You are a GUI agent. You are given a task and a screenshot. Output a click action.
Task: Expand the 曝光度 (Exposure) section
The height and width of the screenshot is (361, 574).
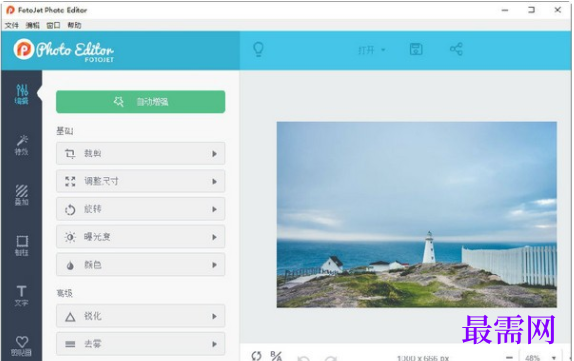click(141, 237)
